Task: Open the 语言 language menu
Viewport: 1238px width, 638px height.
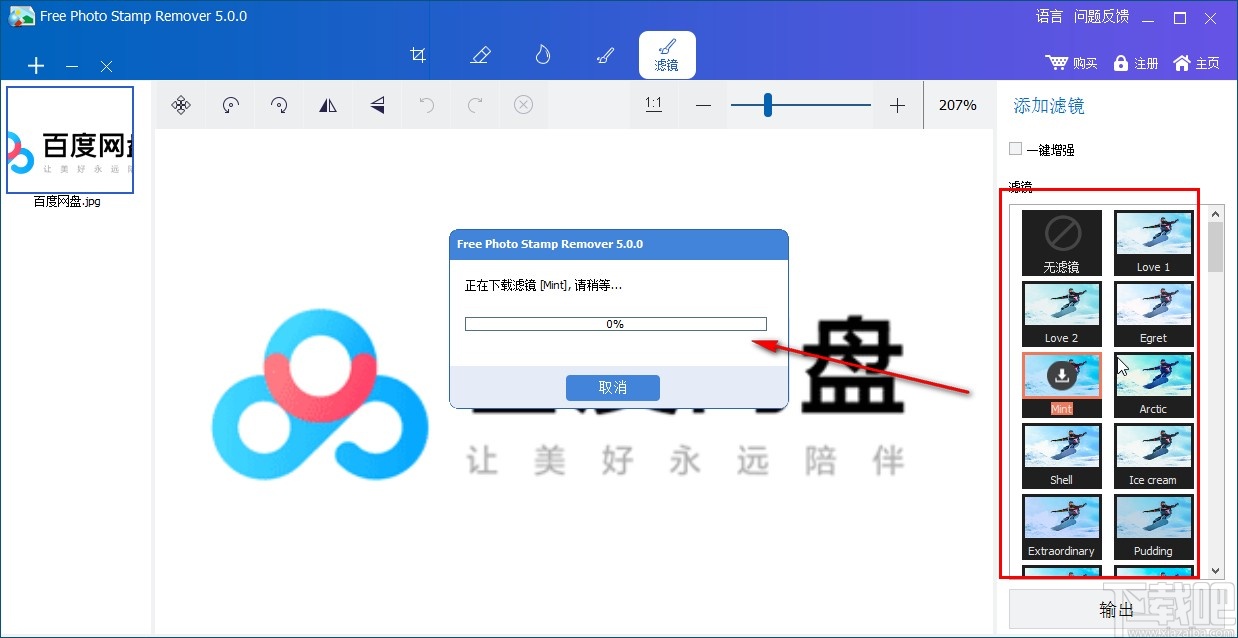Action: [x=1048, y=16]
